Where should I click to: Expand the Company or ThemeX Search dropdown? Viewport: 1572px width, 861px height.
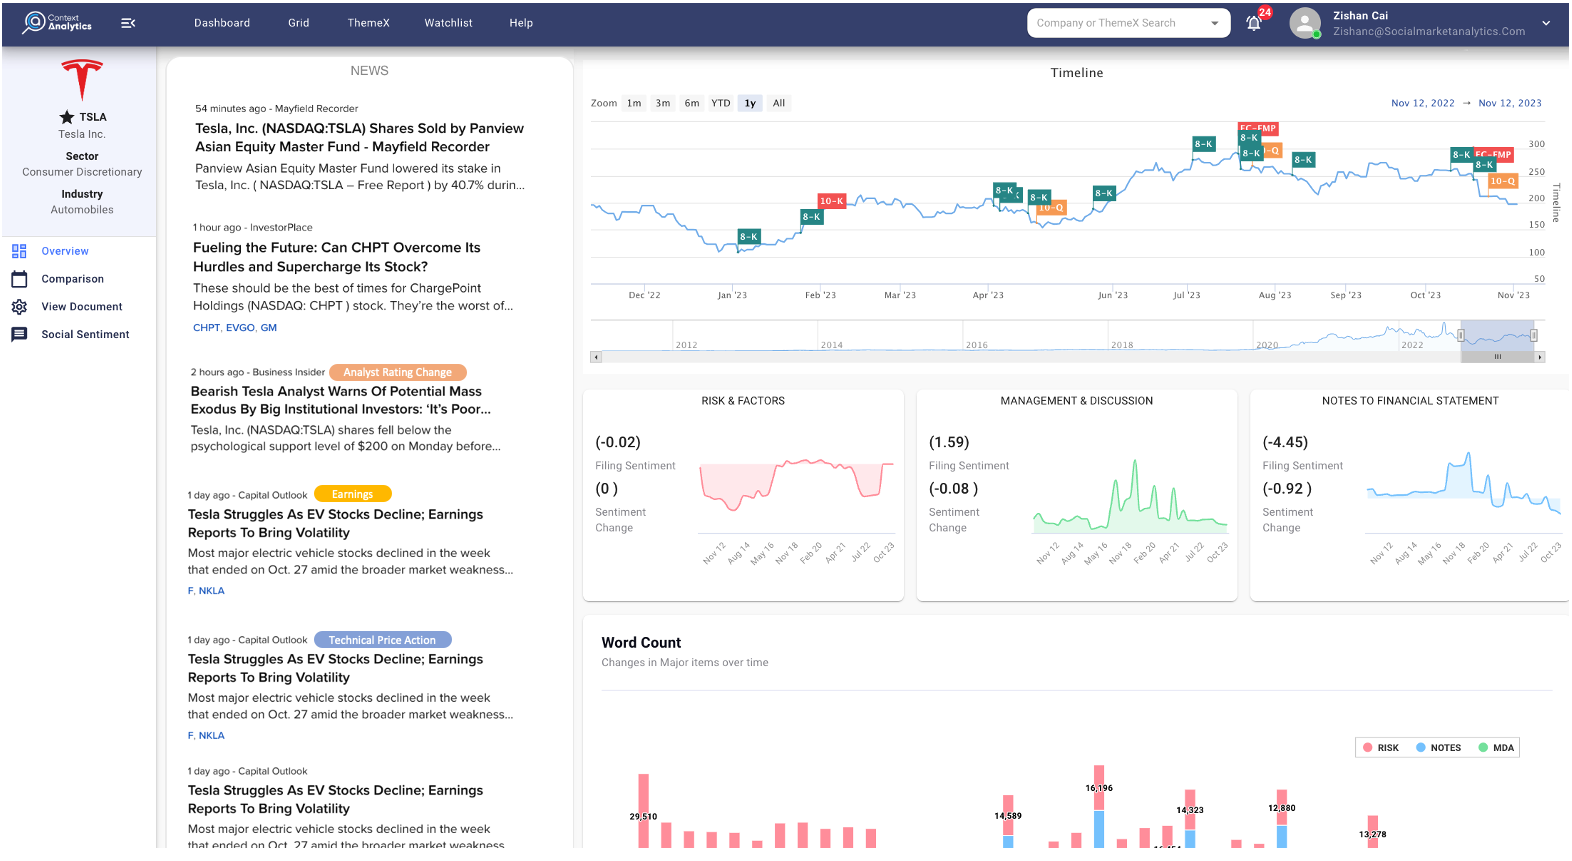[1215, 23]
